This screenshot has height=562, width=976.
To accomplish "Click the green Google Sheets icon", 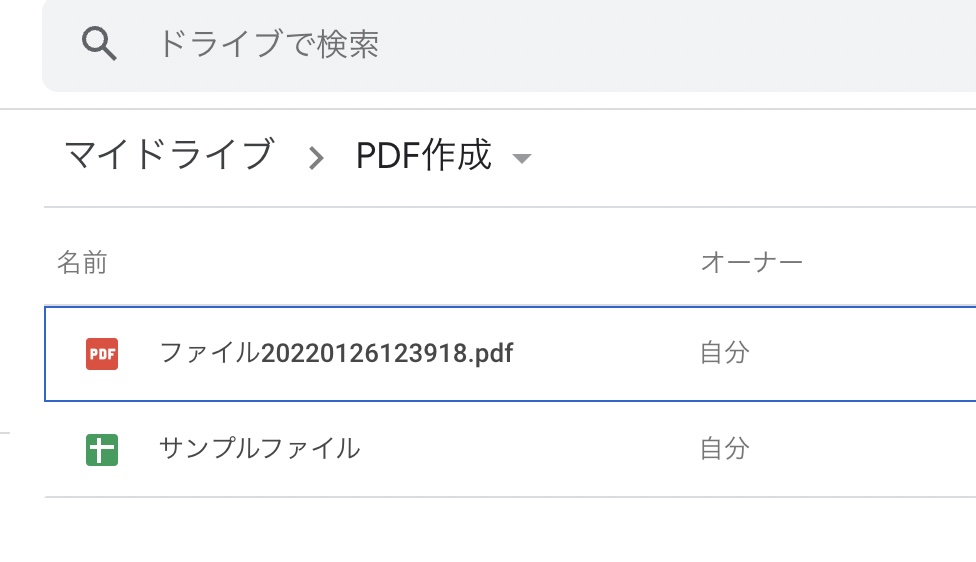I will 102,449.
